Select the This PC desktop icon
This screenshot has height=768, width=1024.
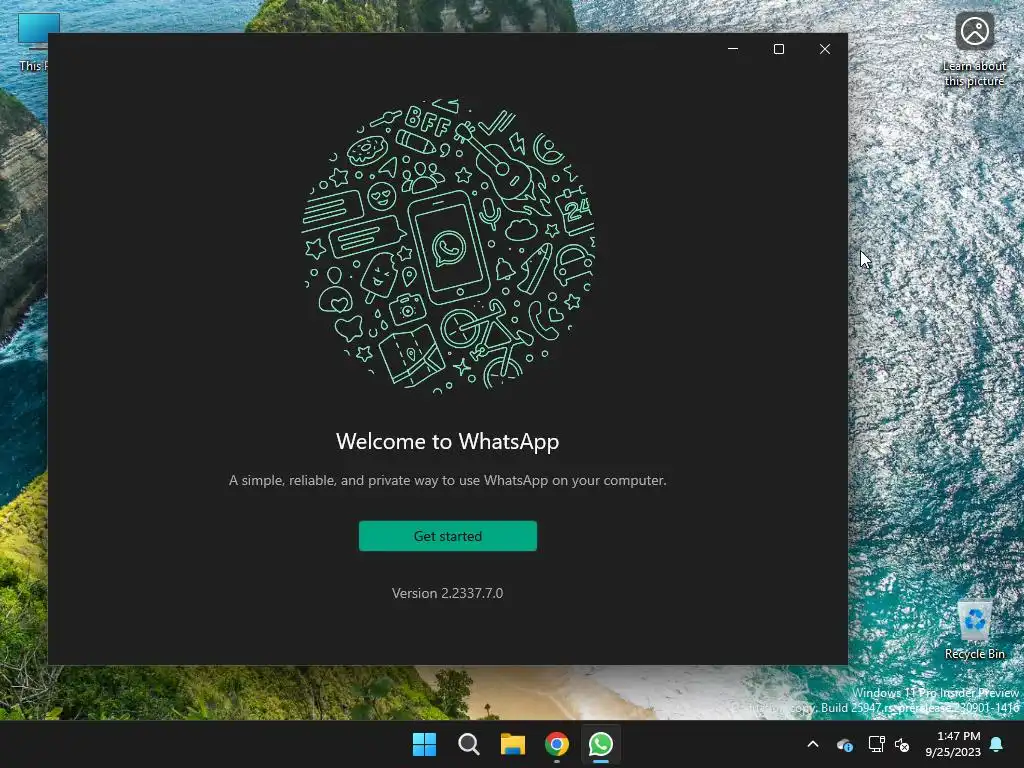click(x=33, y=42)
